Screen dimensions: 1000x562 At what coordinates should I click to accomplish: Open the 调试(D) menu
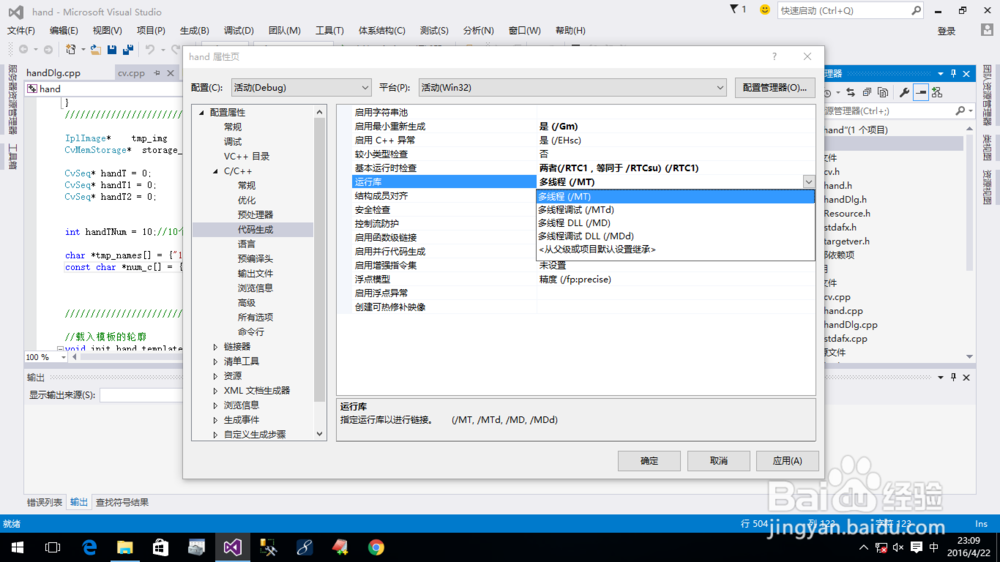[239, 31]
